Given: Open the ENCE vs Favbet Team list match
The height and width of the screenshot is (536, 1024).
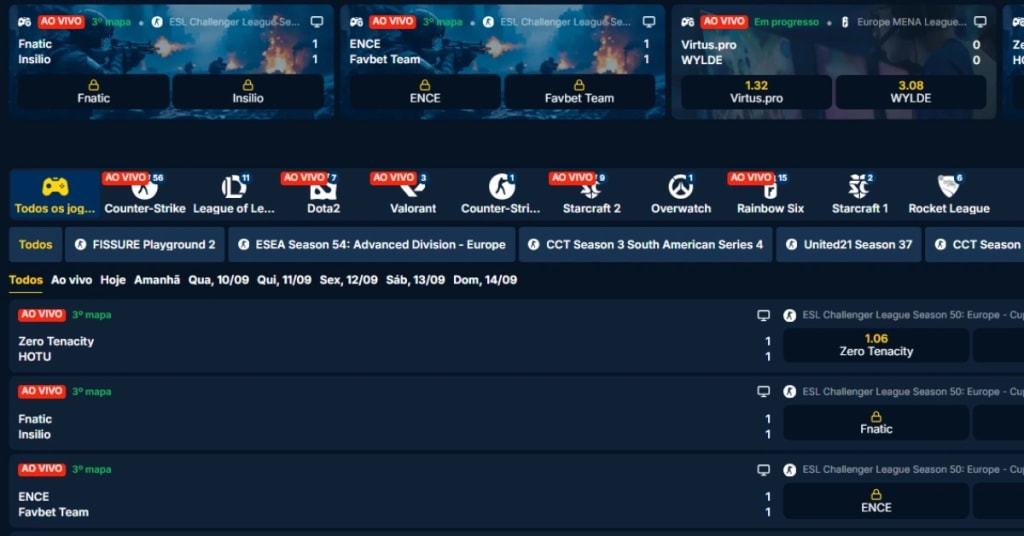Looking at the screenshot, I should click(392, 504).
